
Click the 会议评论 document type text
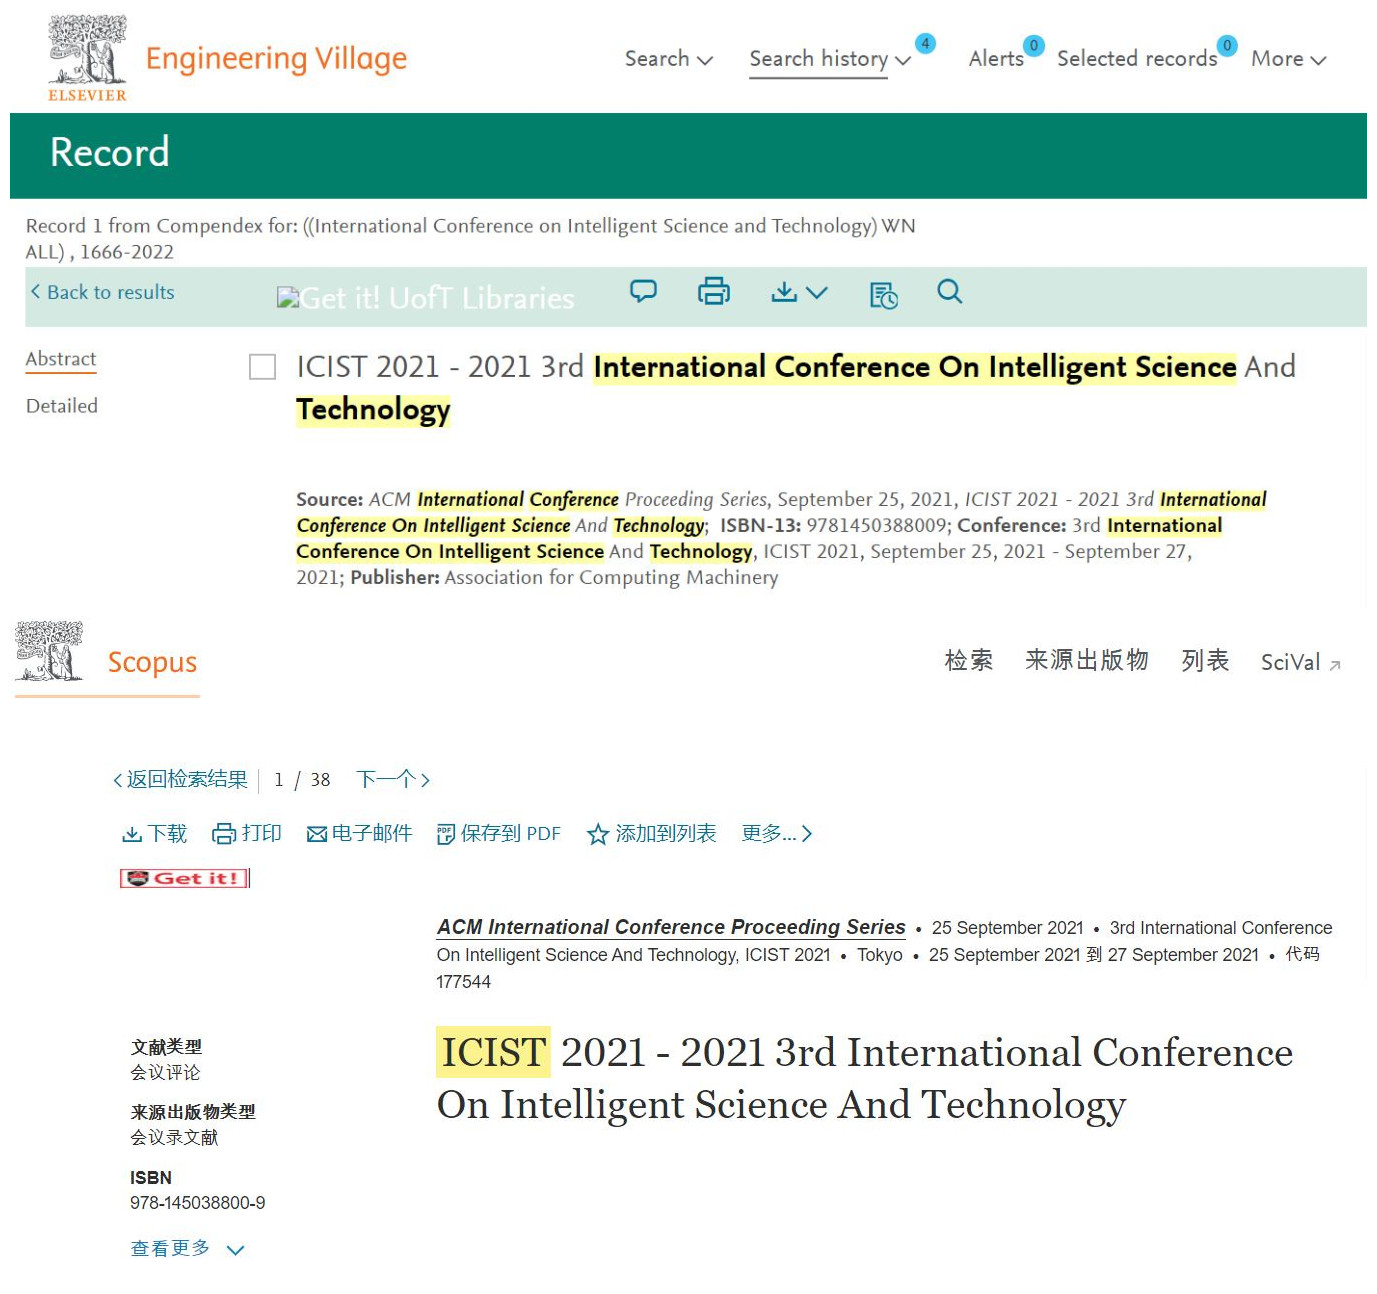pos(165,1073)
